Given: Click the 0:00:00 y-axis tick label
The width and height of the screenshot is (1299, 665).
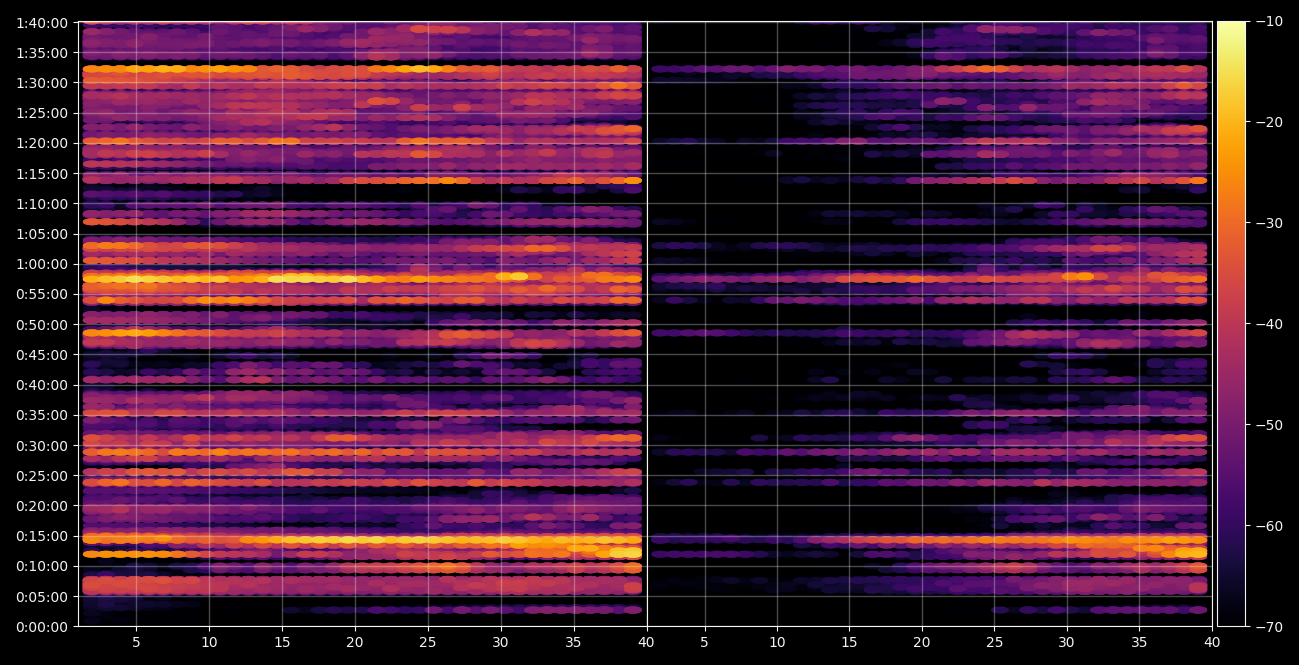Looking at the screenshot, I should [41, 627].
